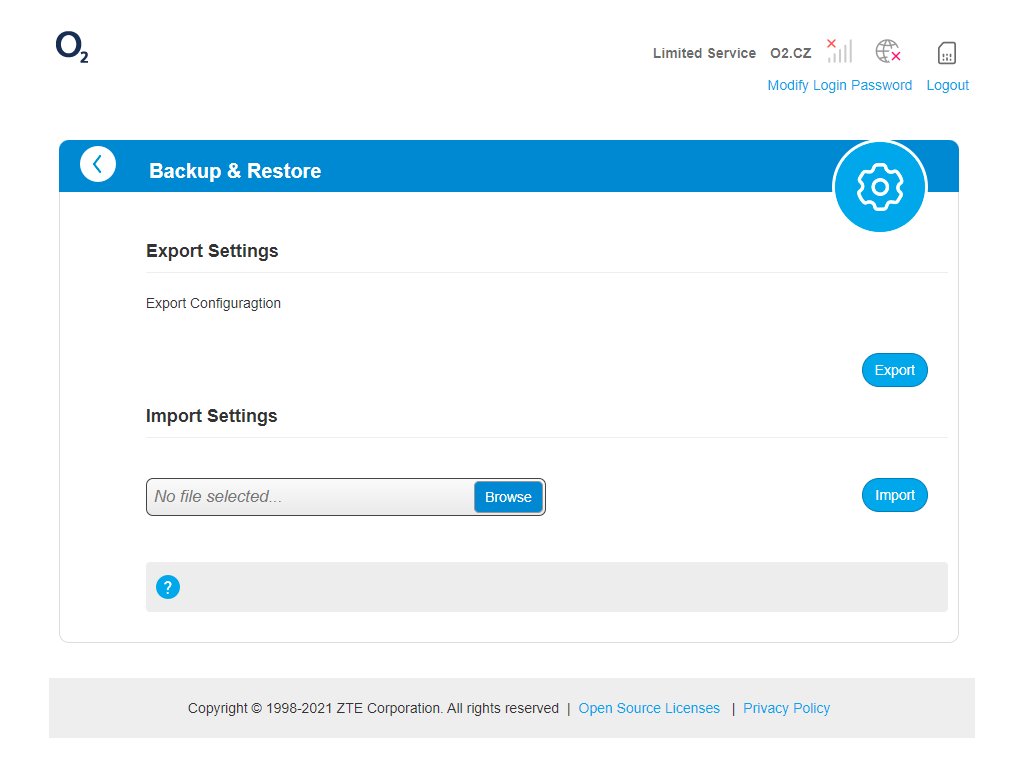The height and width of the screenshot is (768, 1024).
Task: Click the Import Settings section heading
Action: coord(211,416)
